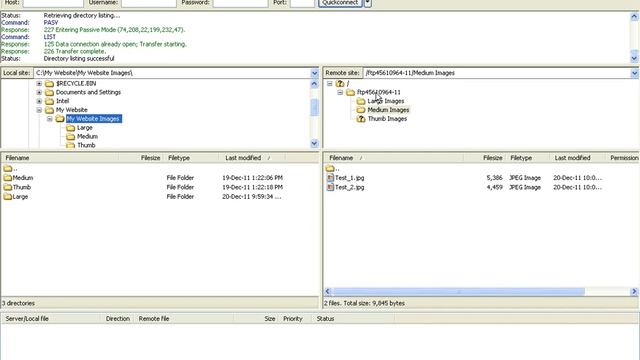Expand the Documents and Settings node
This screenshot has width=640, height=360.
click(39, 92)
